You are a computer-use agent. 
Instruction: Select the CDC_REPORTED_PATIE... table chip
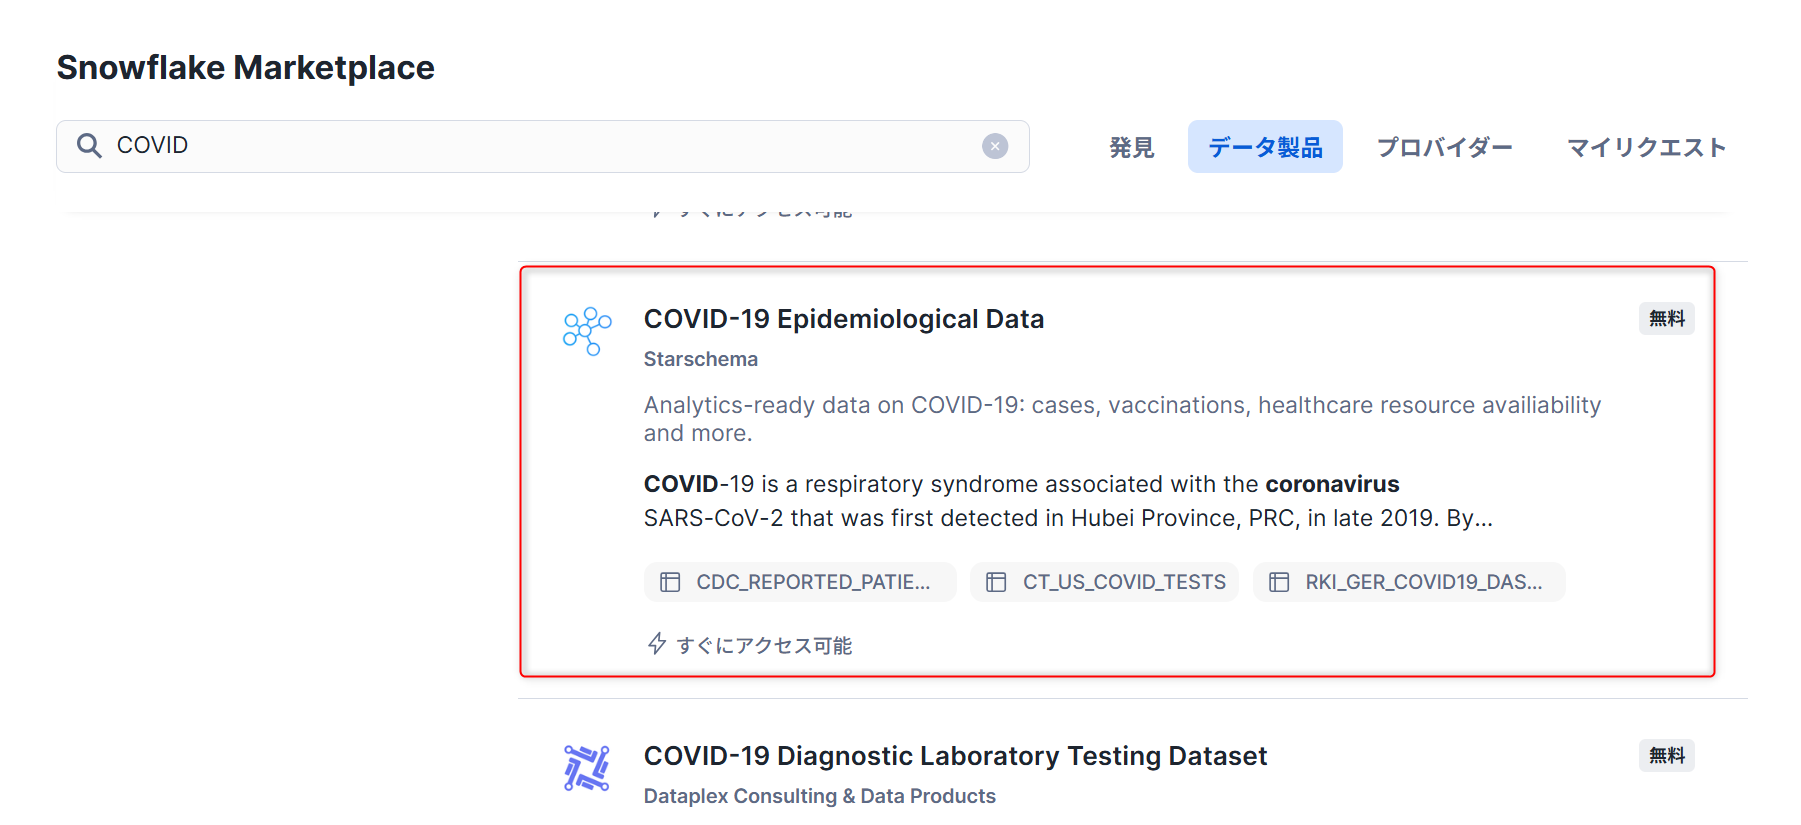pos(800,582)
